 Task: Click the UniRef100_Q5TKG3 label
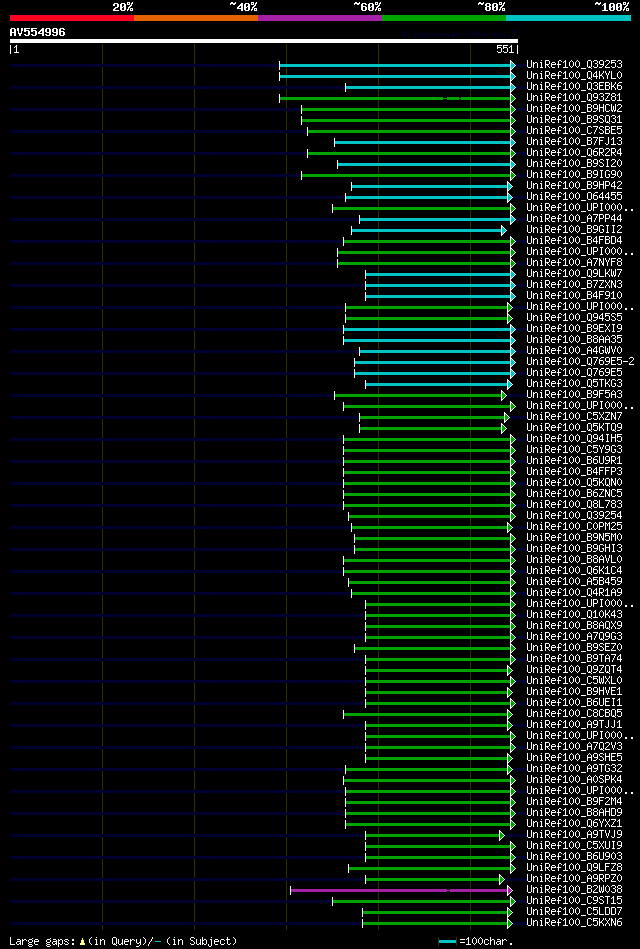coord(575,384)
